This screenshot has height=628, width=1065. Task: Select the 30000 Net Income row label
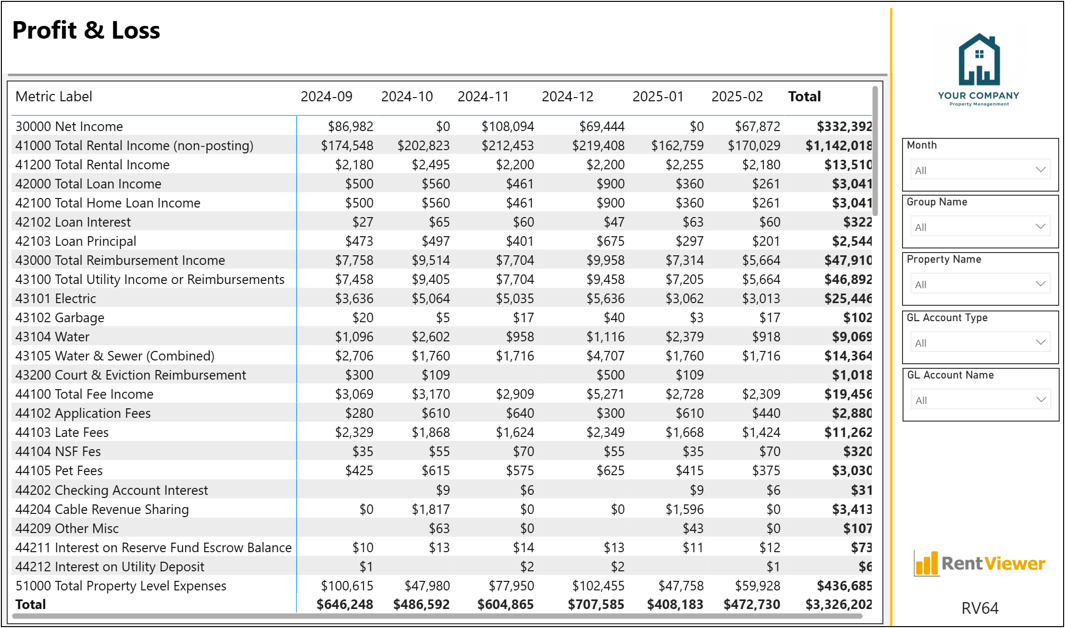click(x=69, y=126)
